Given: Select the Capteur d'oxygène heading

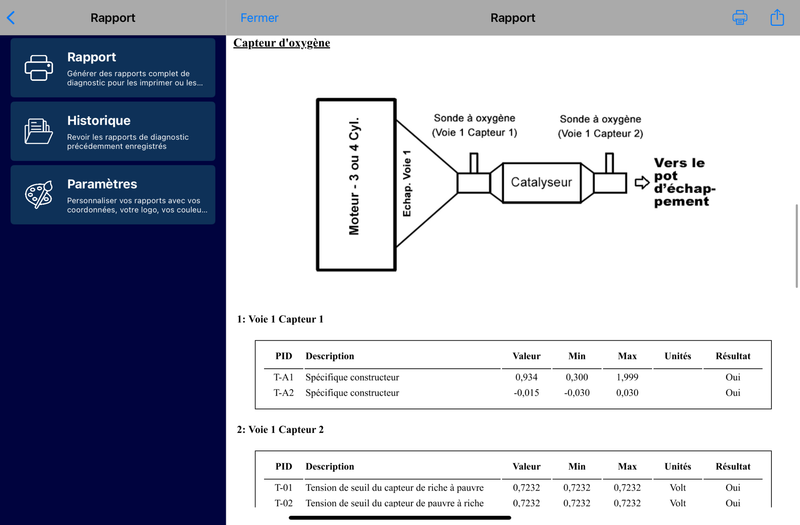Looking at the screenshot, I should pyautogui.click(x=282, y=43).
